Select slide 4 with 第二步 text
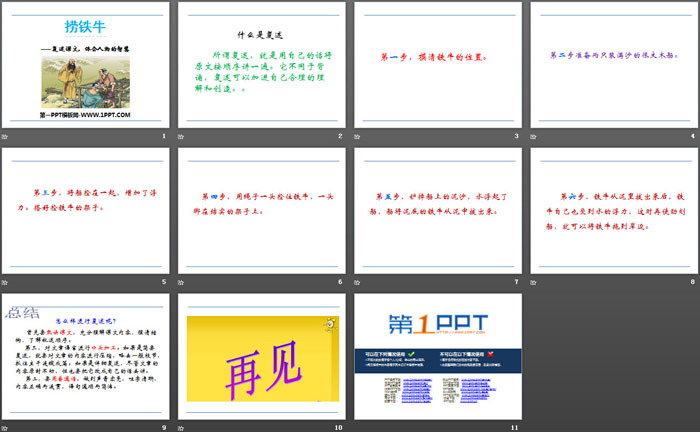Image resolution: width=700 pixels, height=432 pixels. pos(614,65)
